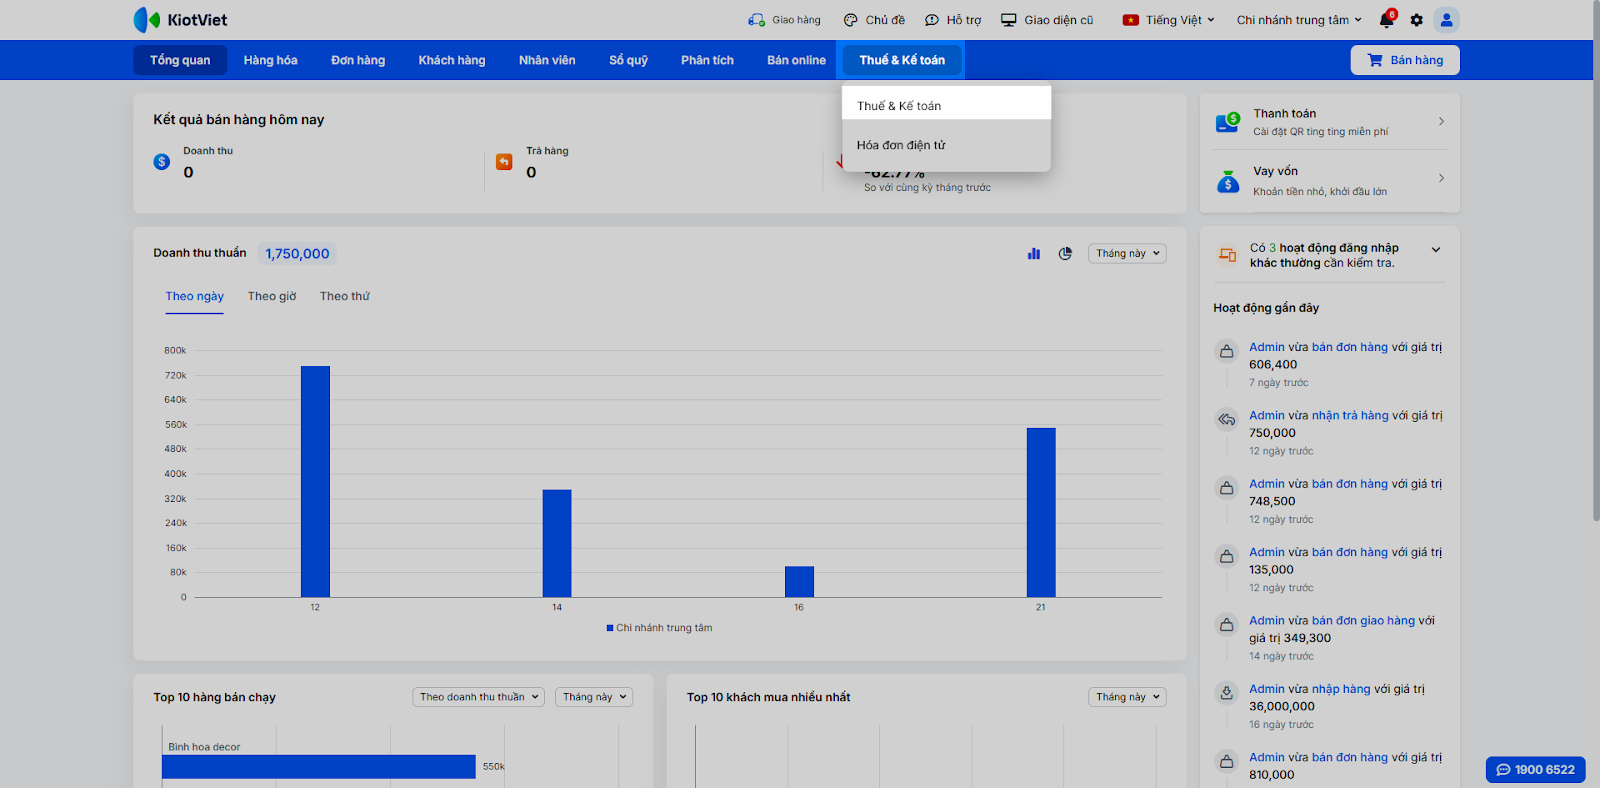The image size is (1600, 788).
Task: Open the settings gear
Action: [x=1416, y=20]
